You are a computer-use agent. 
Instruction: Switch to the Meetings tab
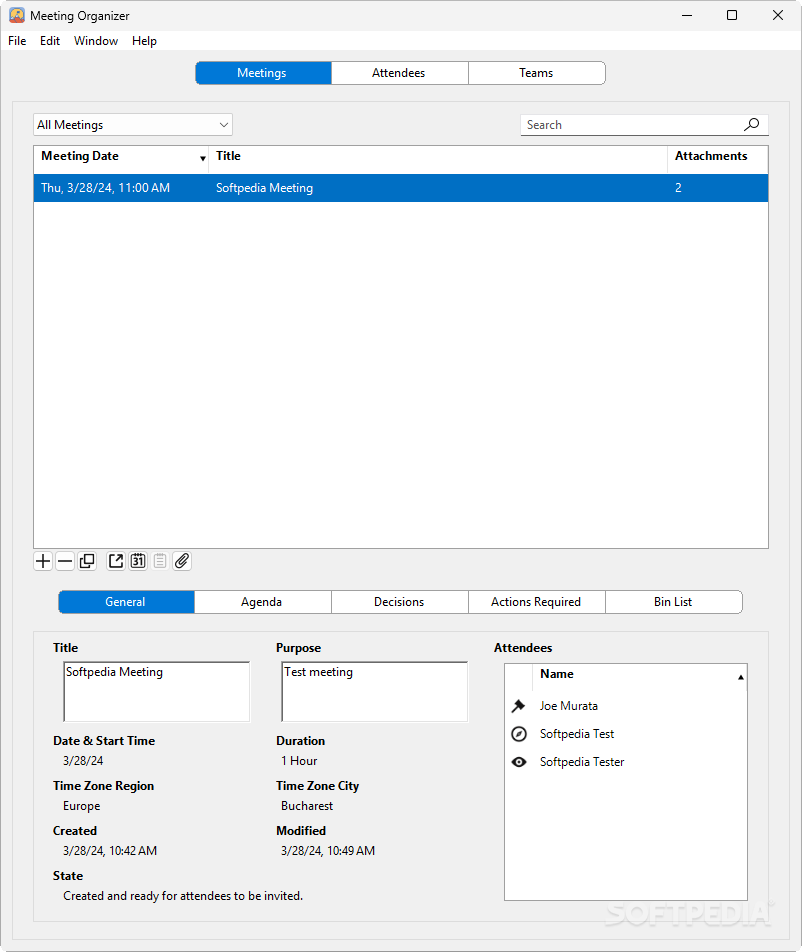[263, 73]
